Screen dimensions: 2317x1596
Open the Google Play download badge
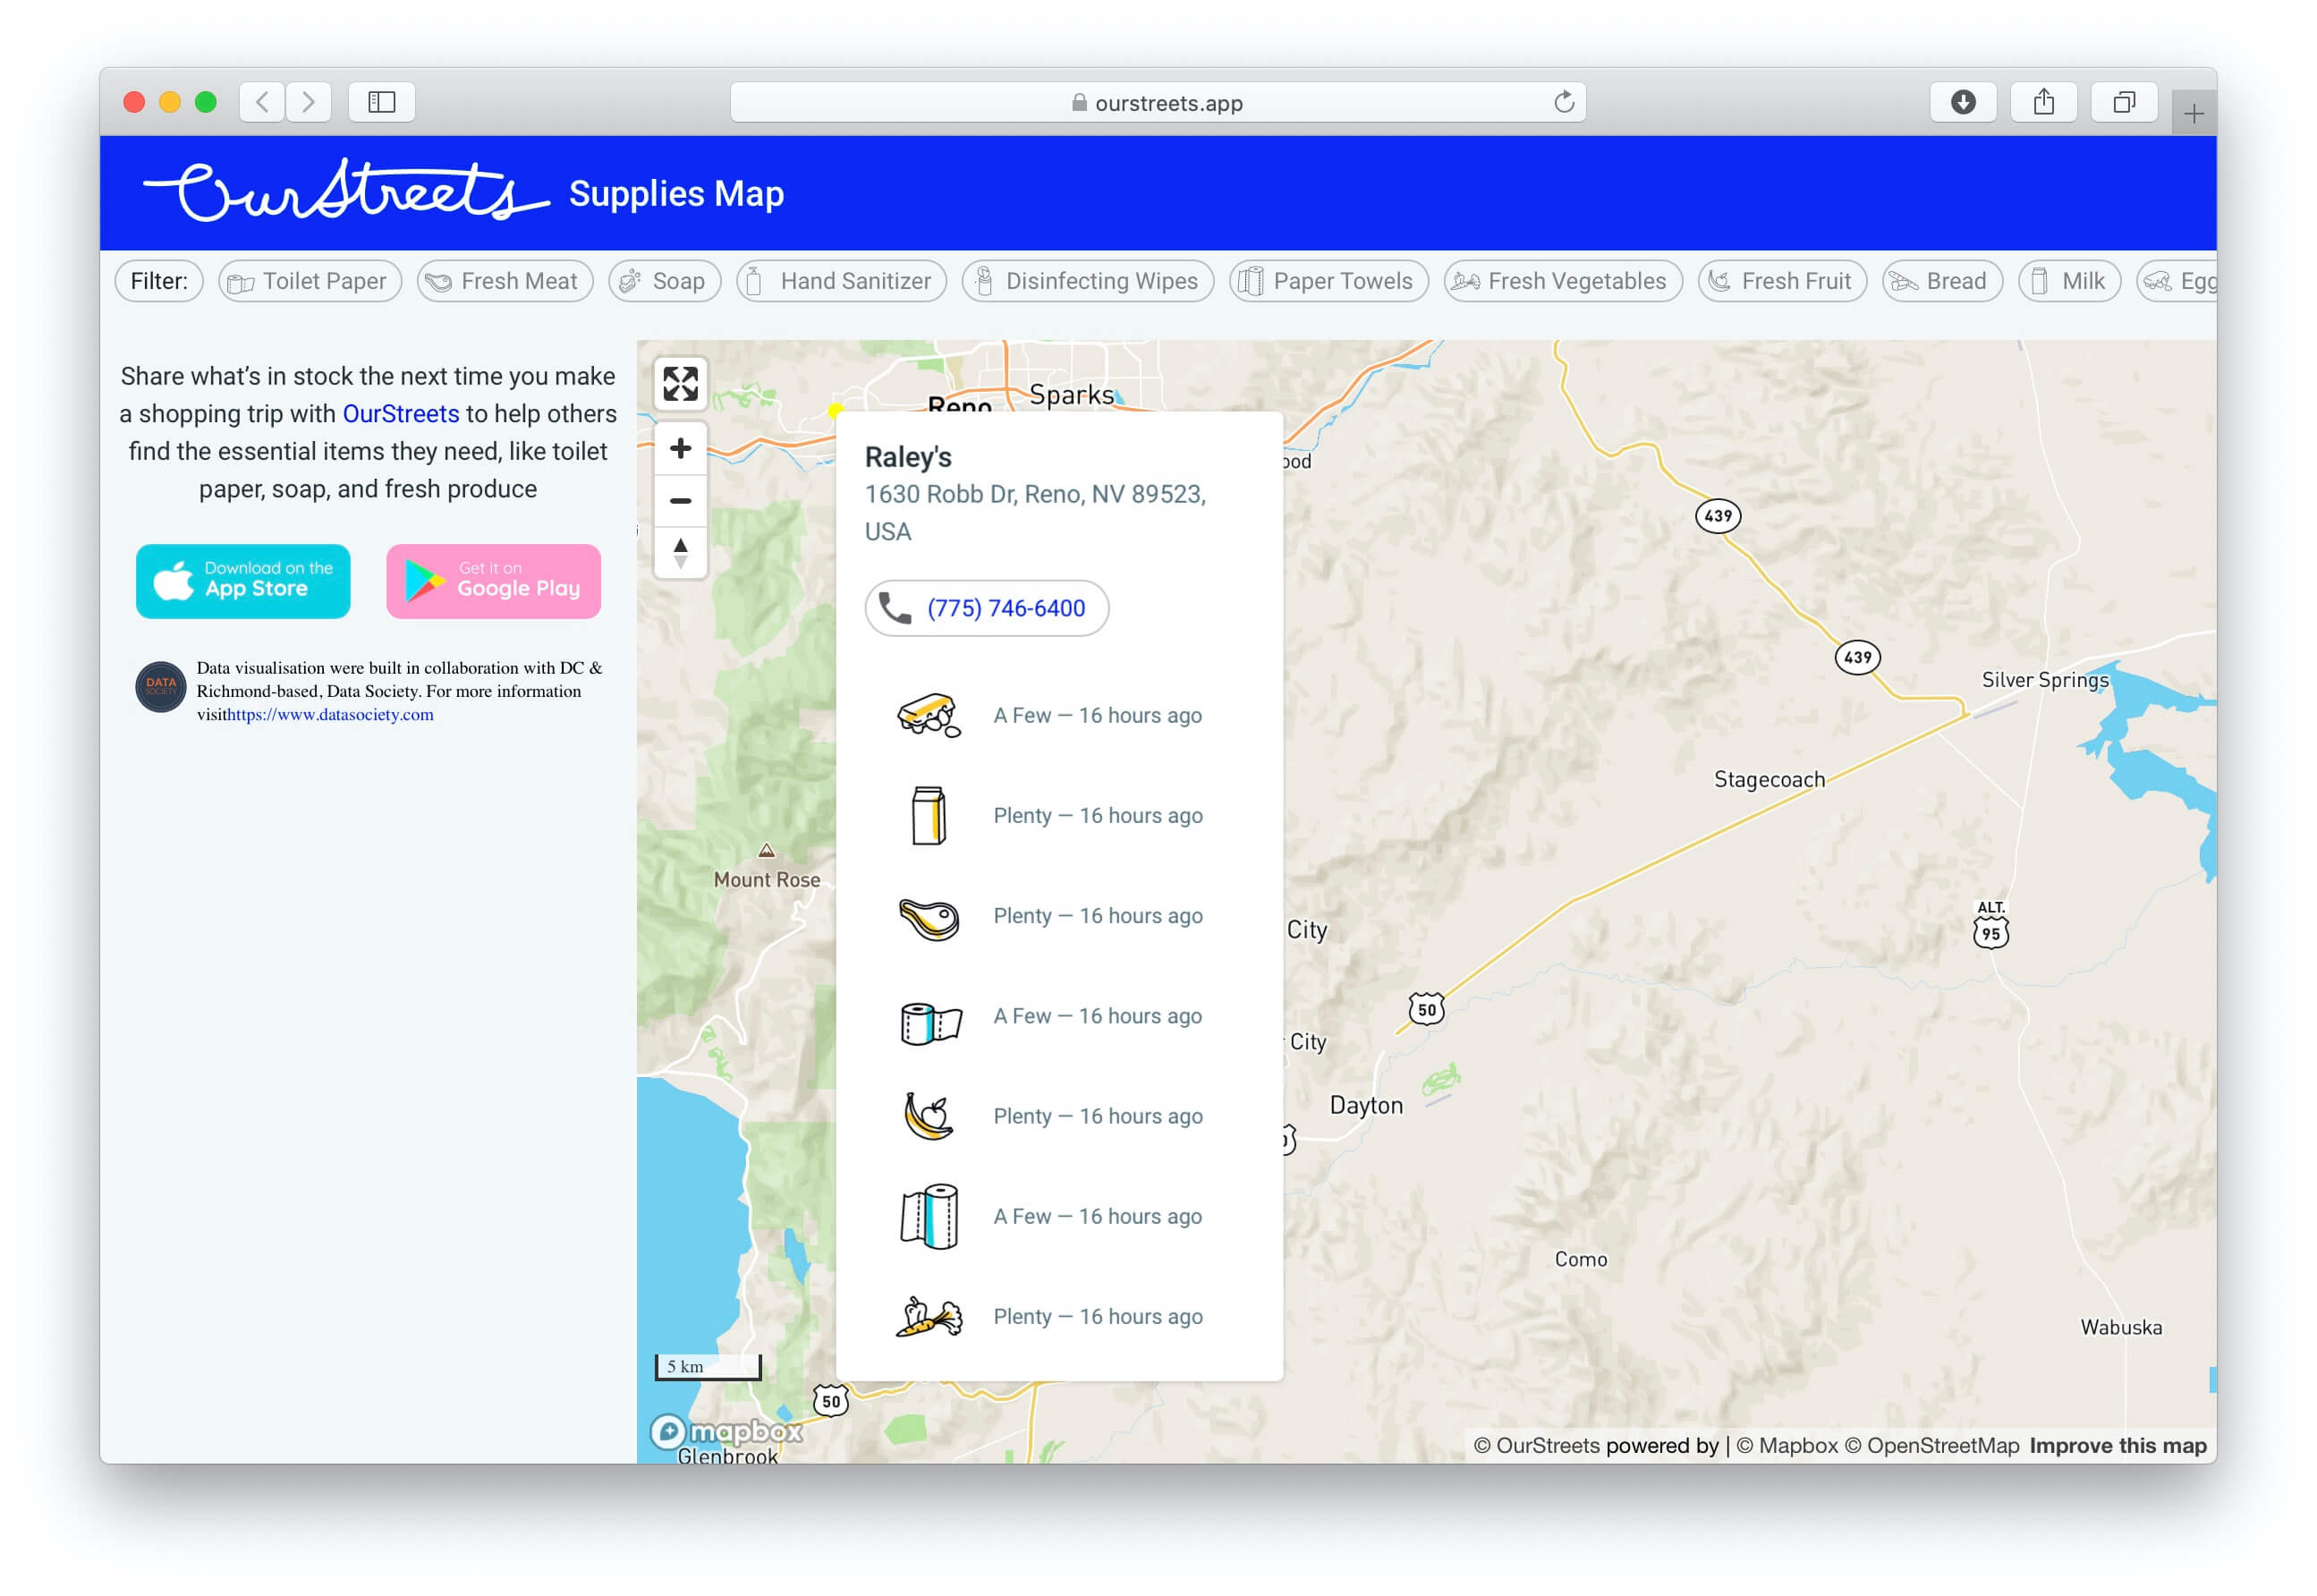[x=493, y=581]
